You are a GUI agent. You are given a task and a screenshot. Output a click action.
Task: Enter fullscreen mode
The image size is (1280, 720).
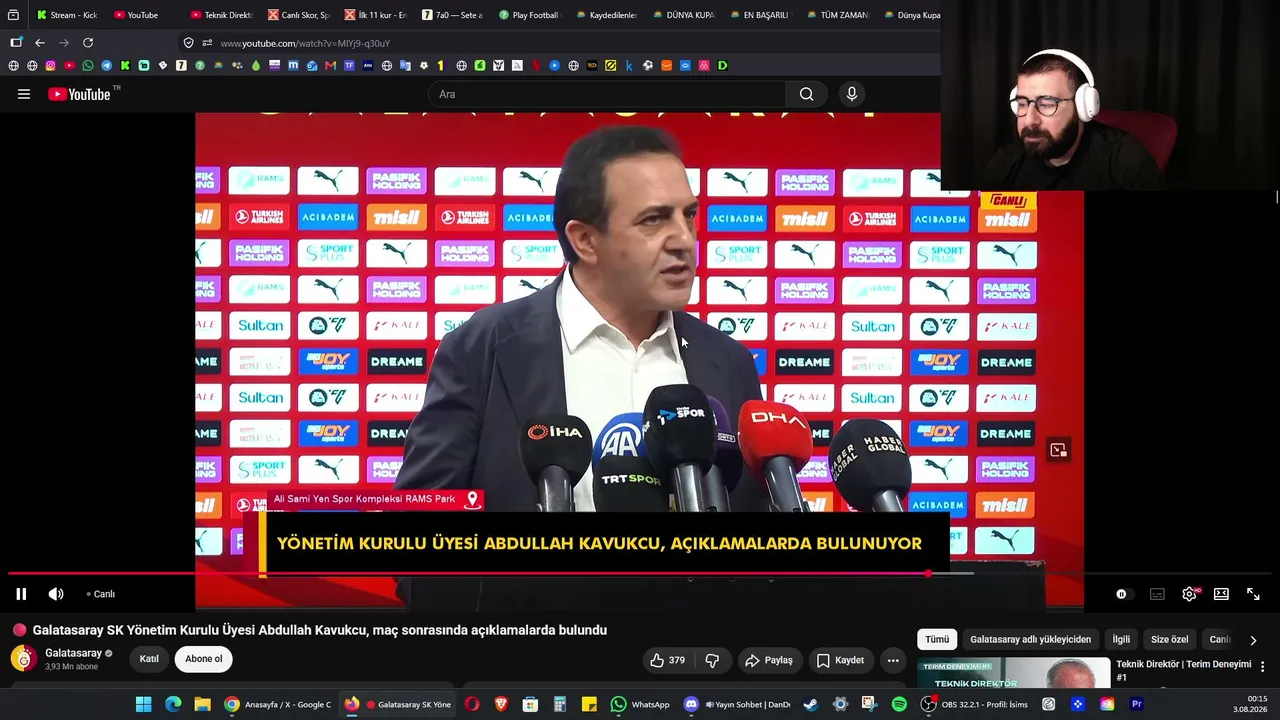point(1253,594)
